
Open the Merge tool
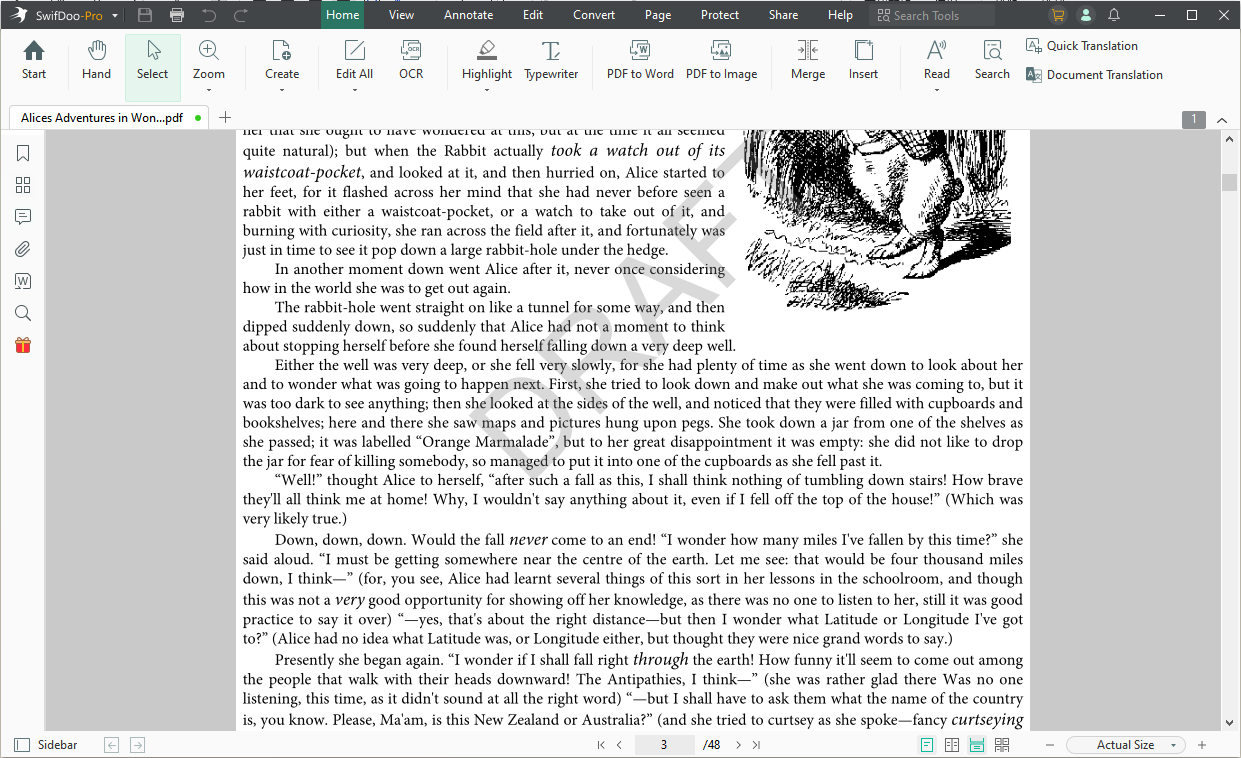[807, 60]
